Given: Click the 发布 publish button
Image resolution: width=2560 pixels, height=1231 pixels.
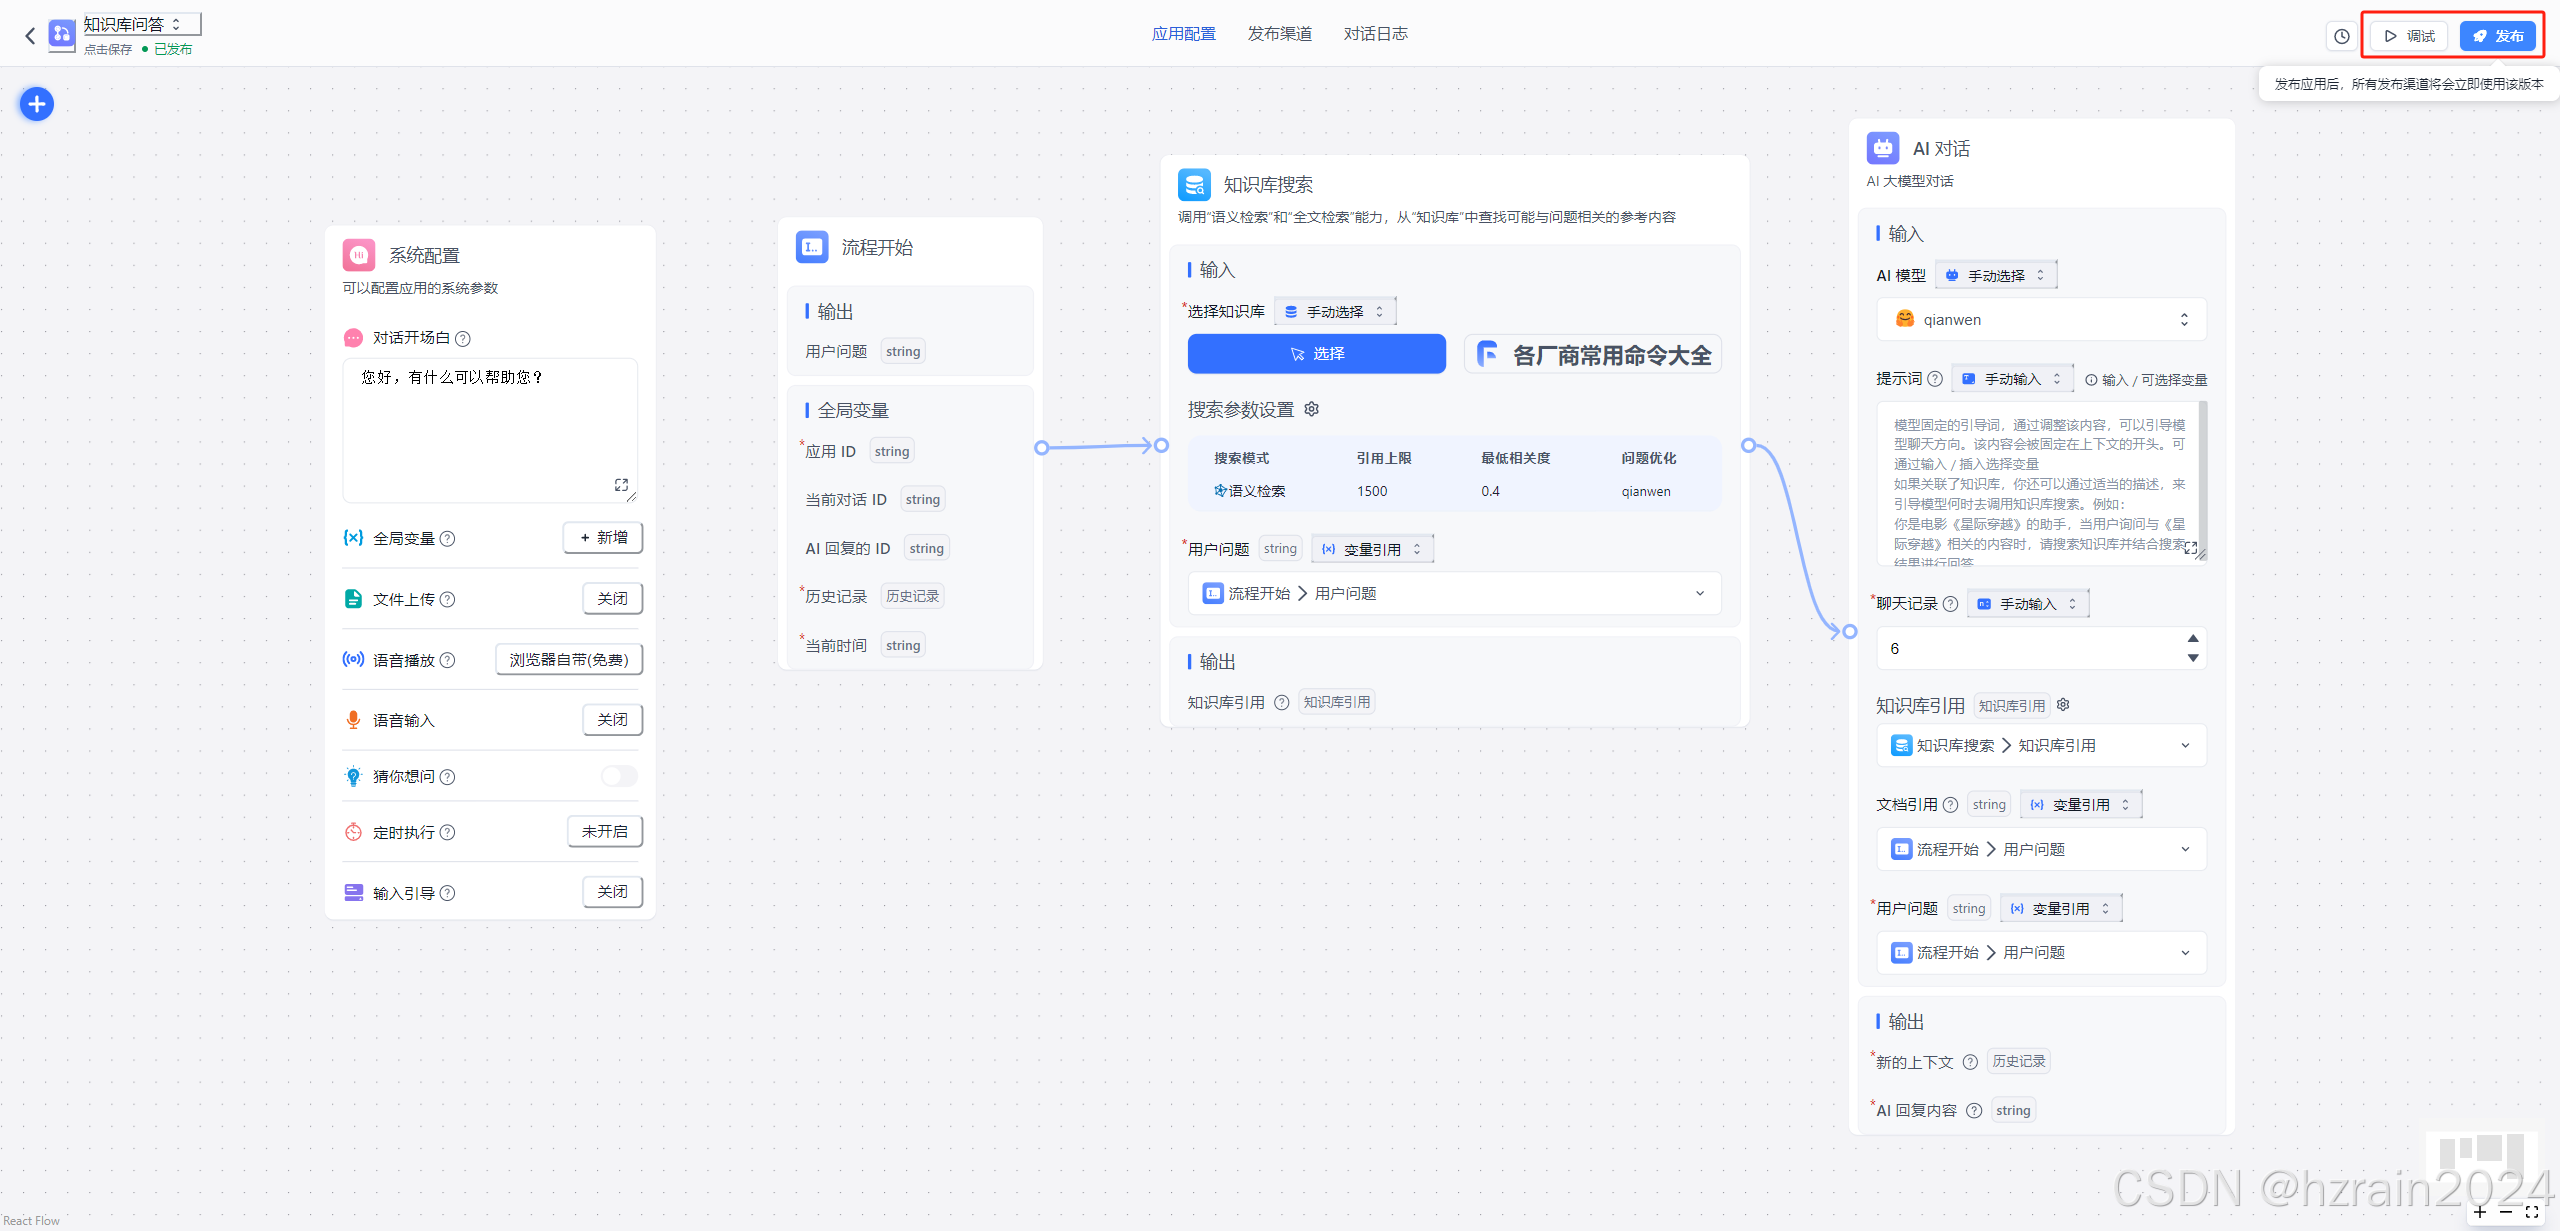Looking at the screenshot, I should tap(2497, 36).
